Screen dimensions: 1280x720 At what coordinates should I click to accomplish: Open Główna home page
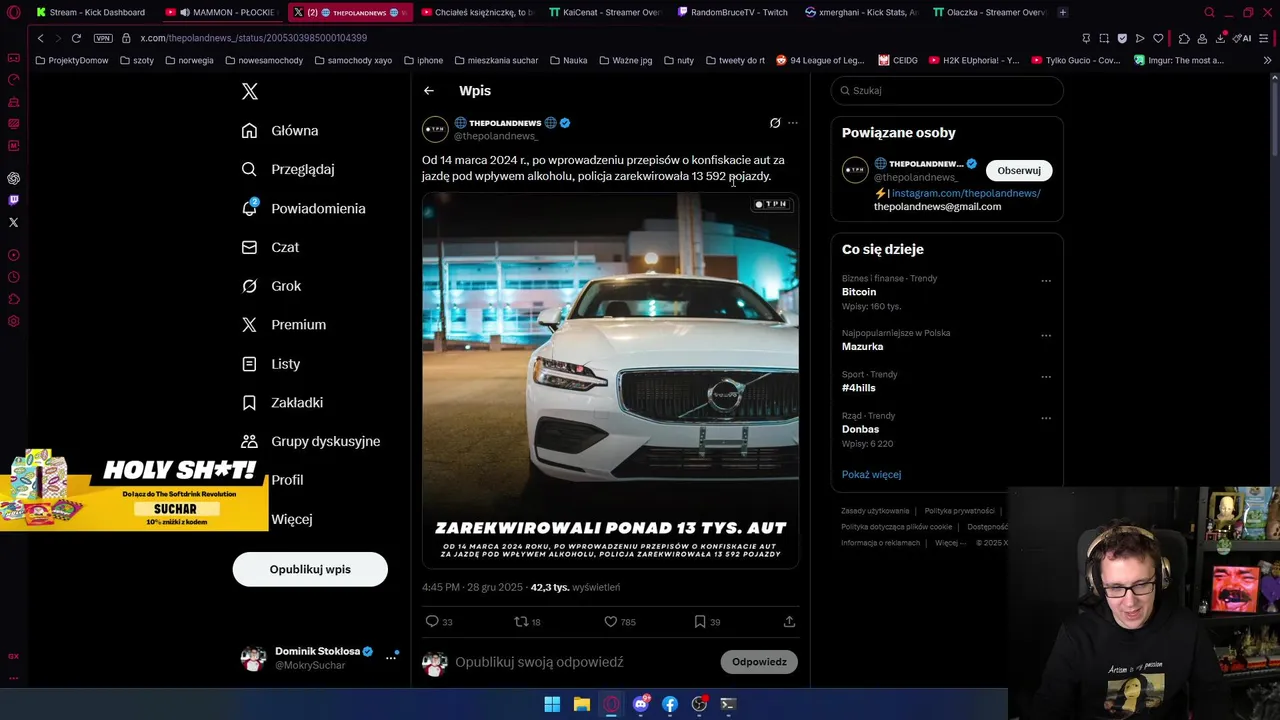[280, 131]
